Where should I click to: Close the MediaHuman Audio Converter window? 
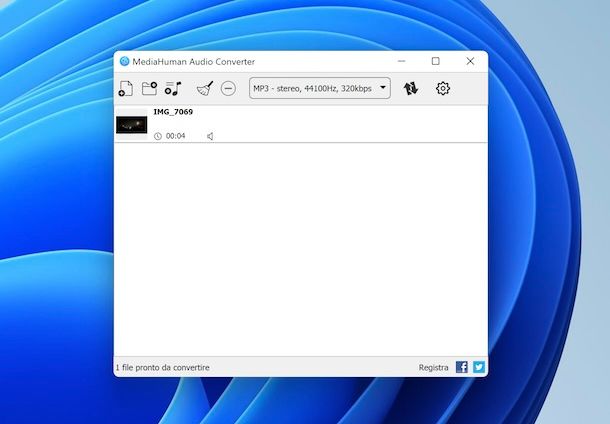470,61
